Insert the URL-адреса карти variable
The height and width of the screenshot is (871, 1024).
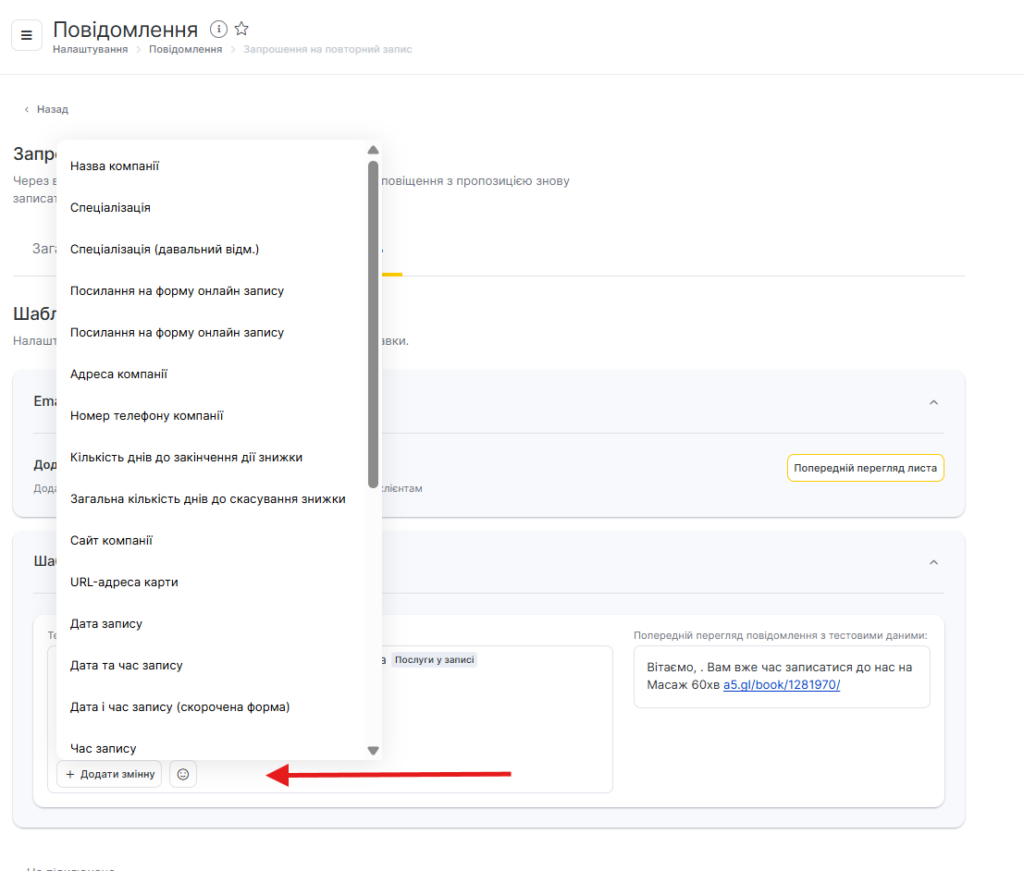pos(124,582)
